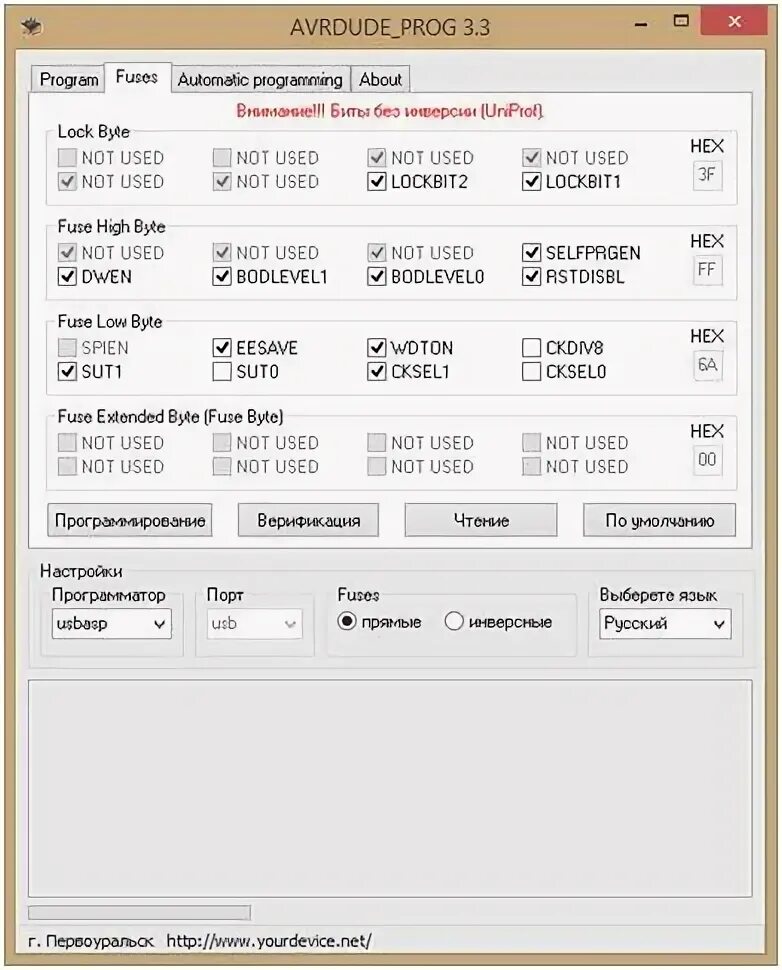
Task: Select the инверсные fuses radio button
Action: pos(453,621)
